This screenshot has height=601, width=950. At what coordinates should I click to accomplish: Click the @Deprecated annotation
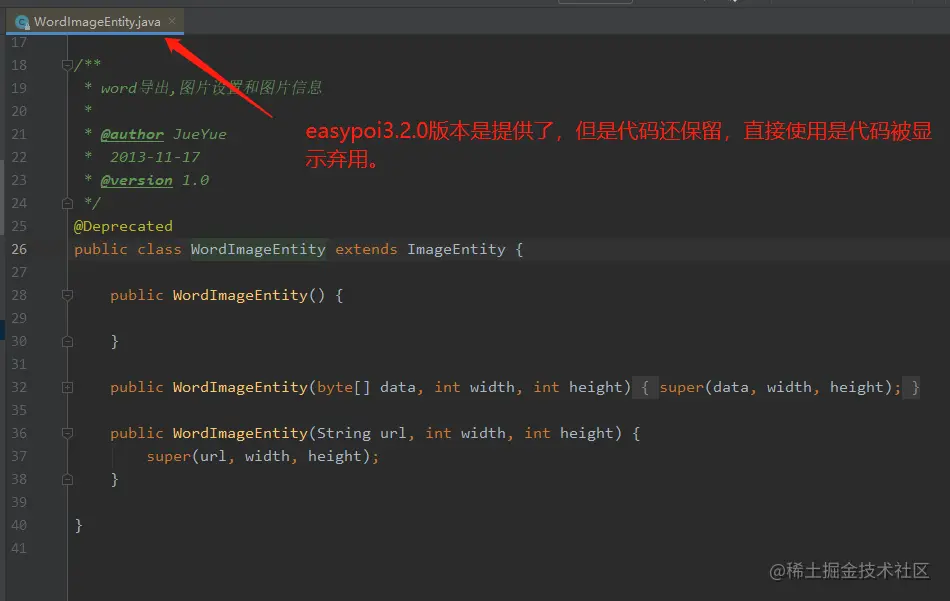[x=123, y=226]
